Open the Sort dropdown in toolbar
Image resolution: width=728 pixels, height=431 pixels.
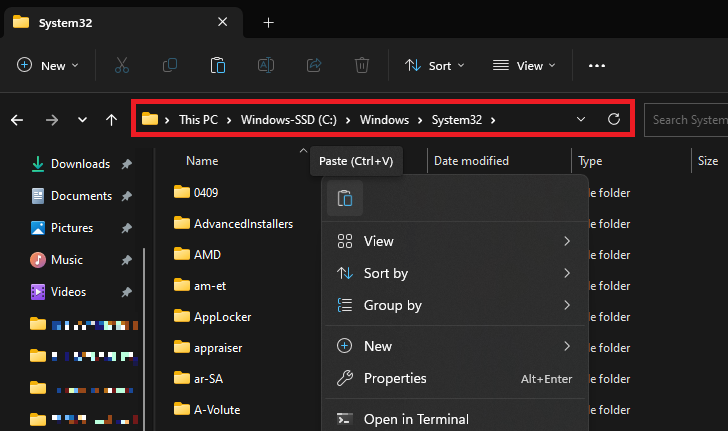click(x=435, y=66)
